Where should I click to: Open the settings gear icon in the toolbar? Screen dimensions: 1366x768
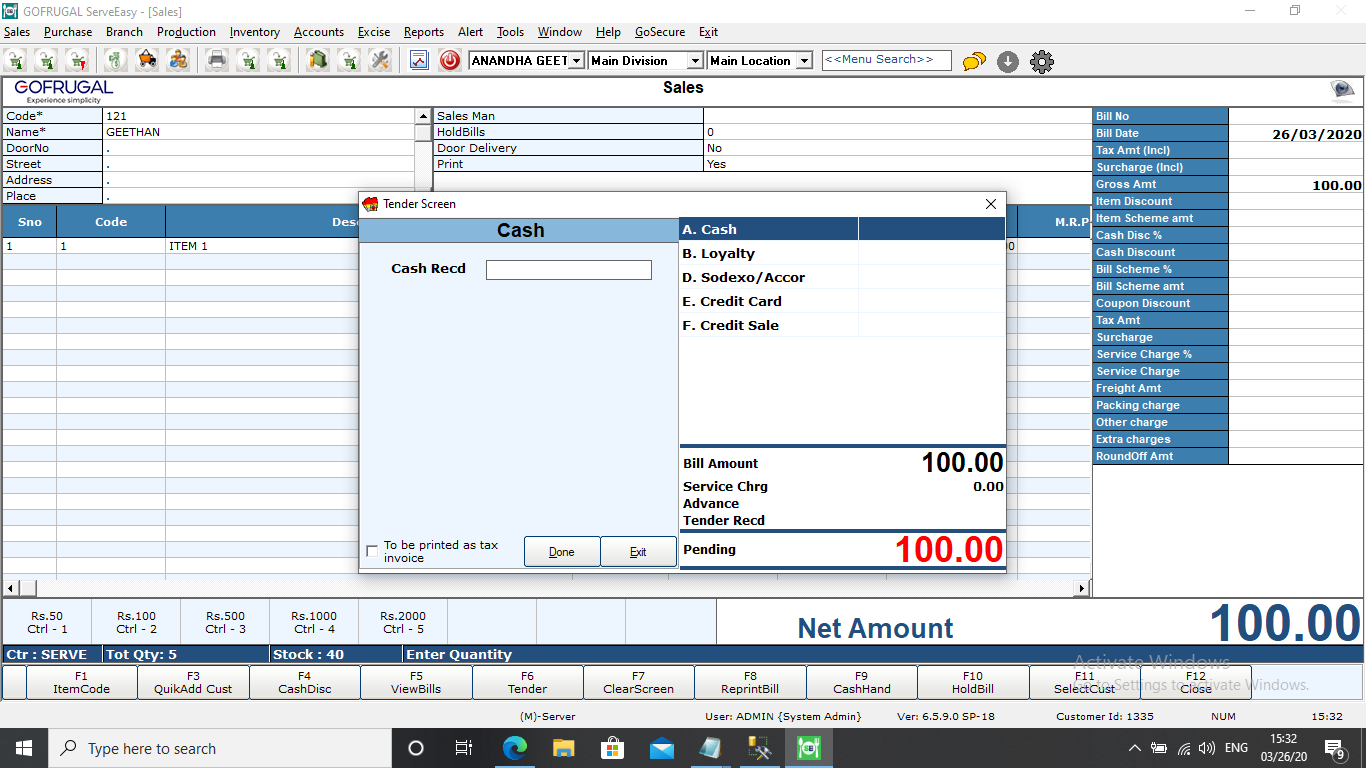point(1042,62)
